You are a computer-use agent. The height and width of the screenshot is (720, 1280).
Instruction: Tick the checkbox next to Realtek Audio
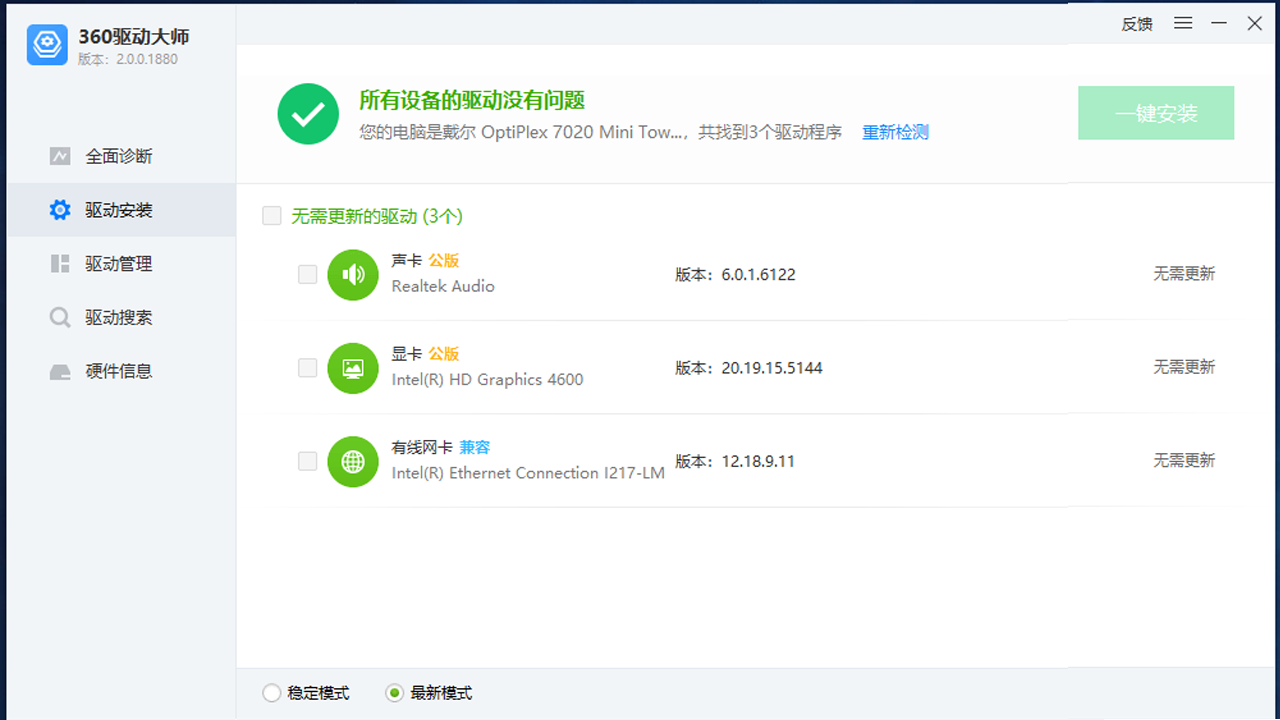307,274
